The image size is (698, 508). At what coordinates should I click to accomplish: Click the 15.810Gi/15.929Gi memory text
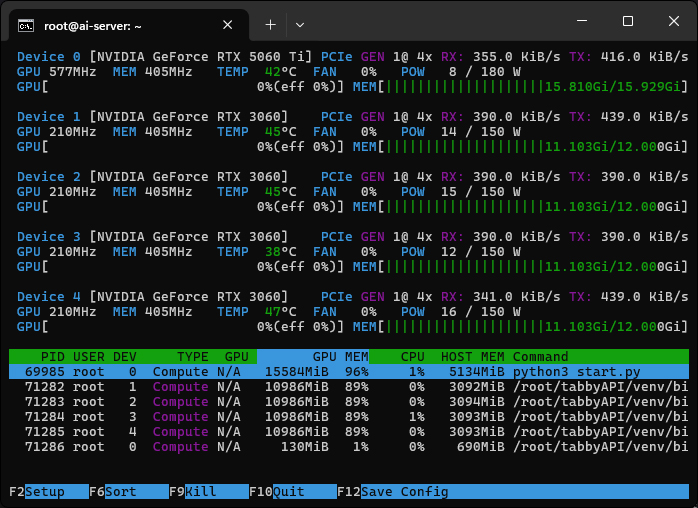[613, 87]
